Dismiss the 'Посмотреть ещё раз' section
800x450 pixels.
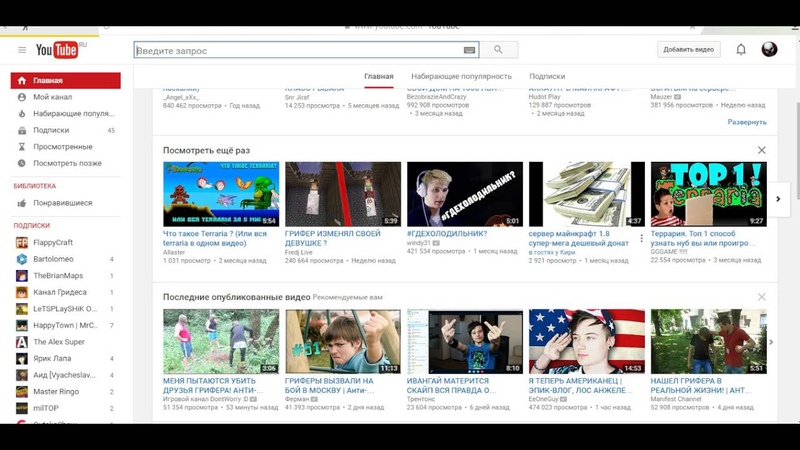pyautogui.click(x=761, y=150)
